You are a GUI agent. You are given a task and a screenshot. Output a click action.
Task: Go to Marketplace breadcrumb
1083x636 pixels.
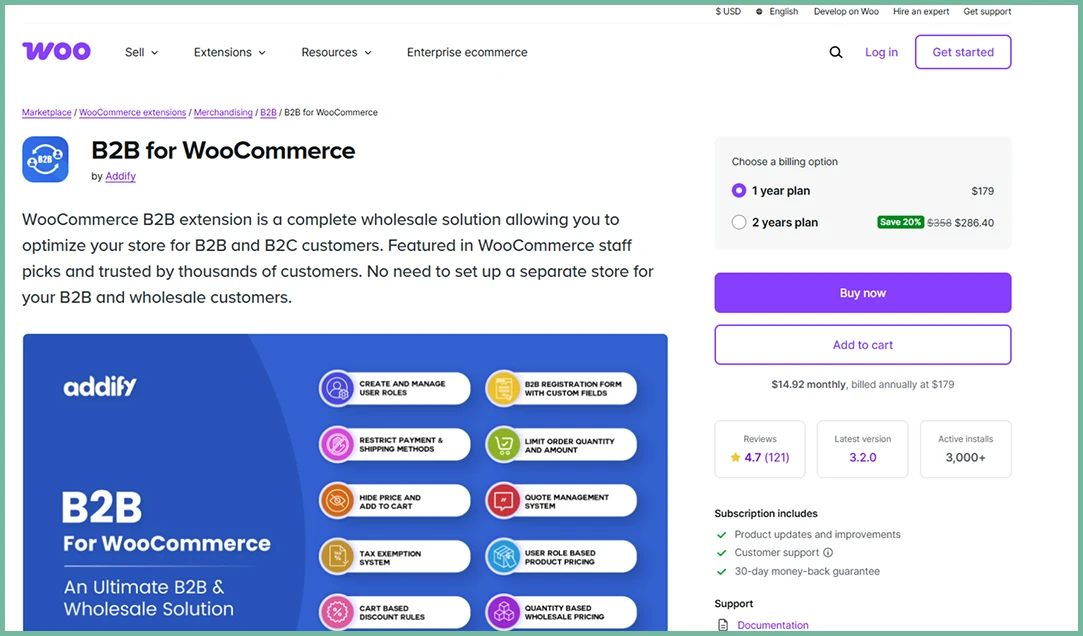[46, 113]
